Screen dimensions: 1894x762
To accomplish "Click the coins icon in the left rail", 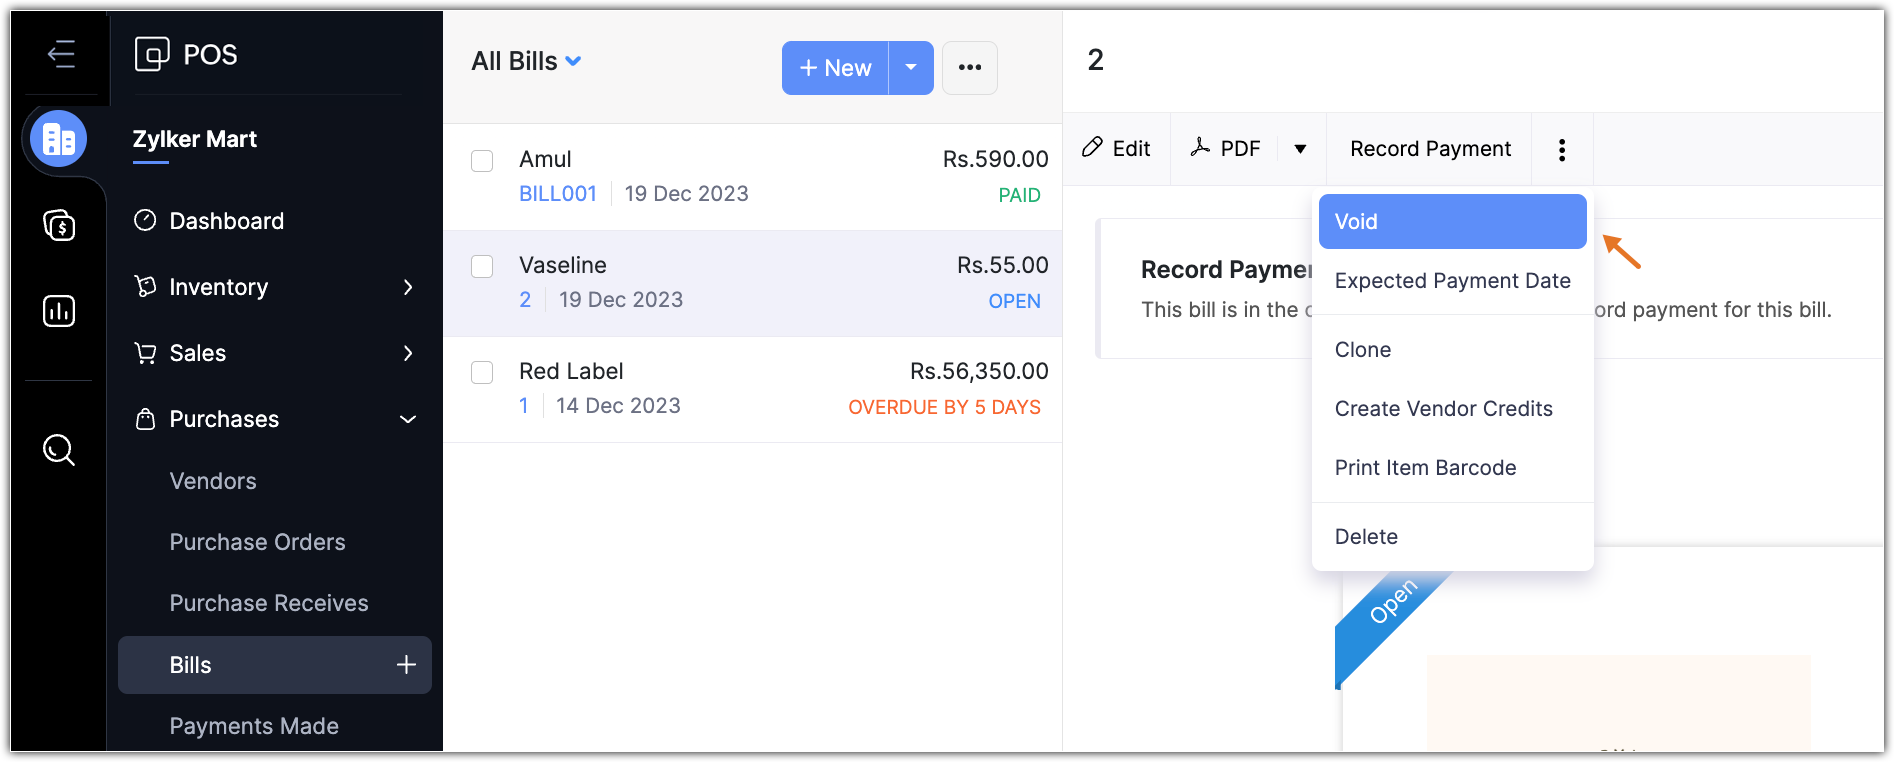I will [x=59, y=225].
